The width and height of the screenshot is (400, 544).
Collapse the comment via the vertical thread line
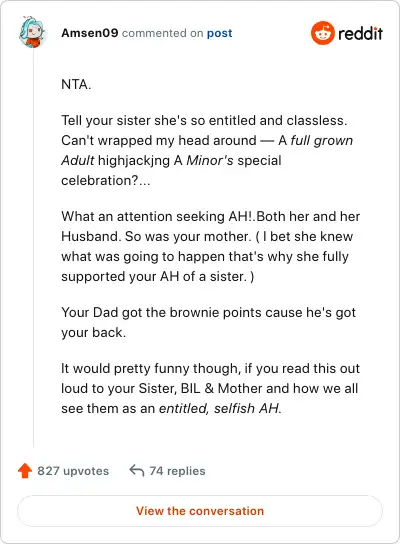[33, 248]
